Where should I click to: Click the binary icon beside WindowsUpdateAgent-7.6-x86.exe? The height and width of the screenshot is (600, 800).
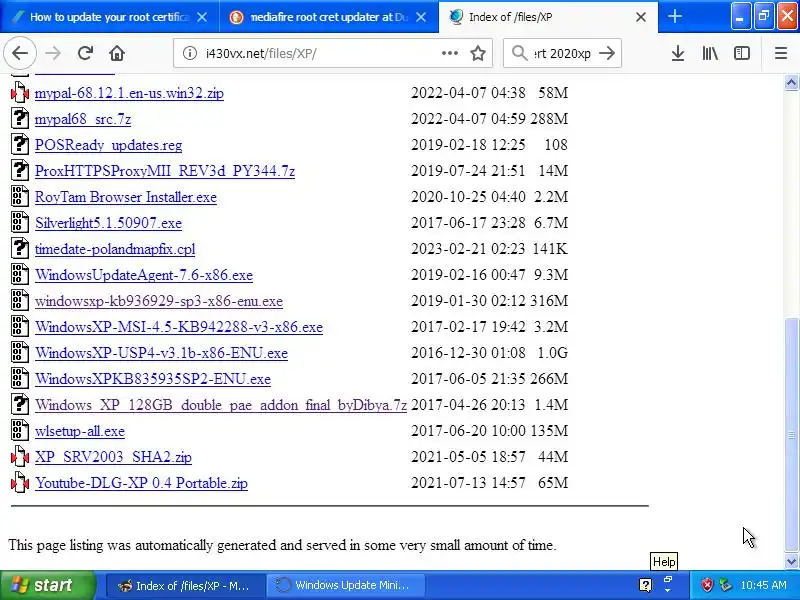click(x=20, y=275)
